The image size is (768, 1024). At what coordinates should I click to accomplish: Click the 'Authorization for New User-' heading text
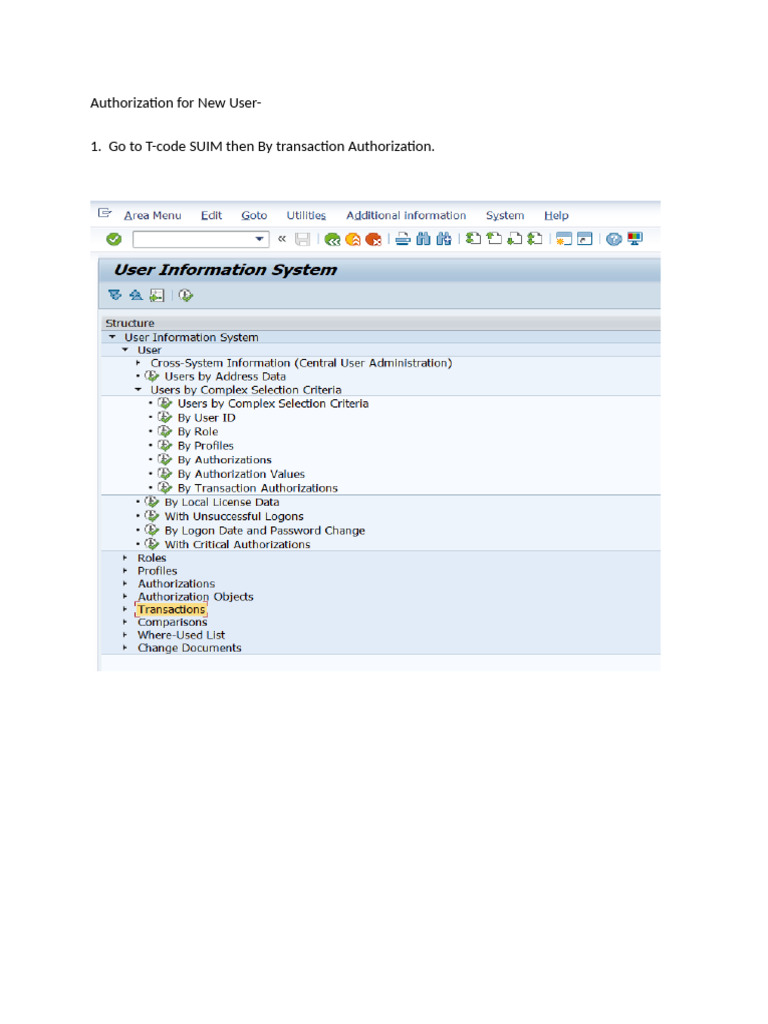pos(176,103)
